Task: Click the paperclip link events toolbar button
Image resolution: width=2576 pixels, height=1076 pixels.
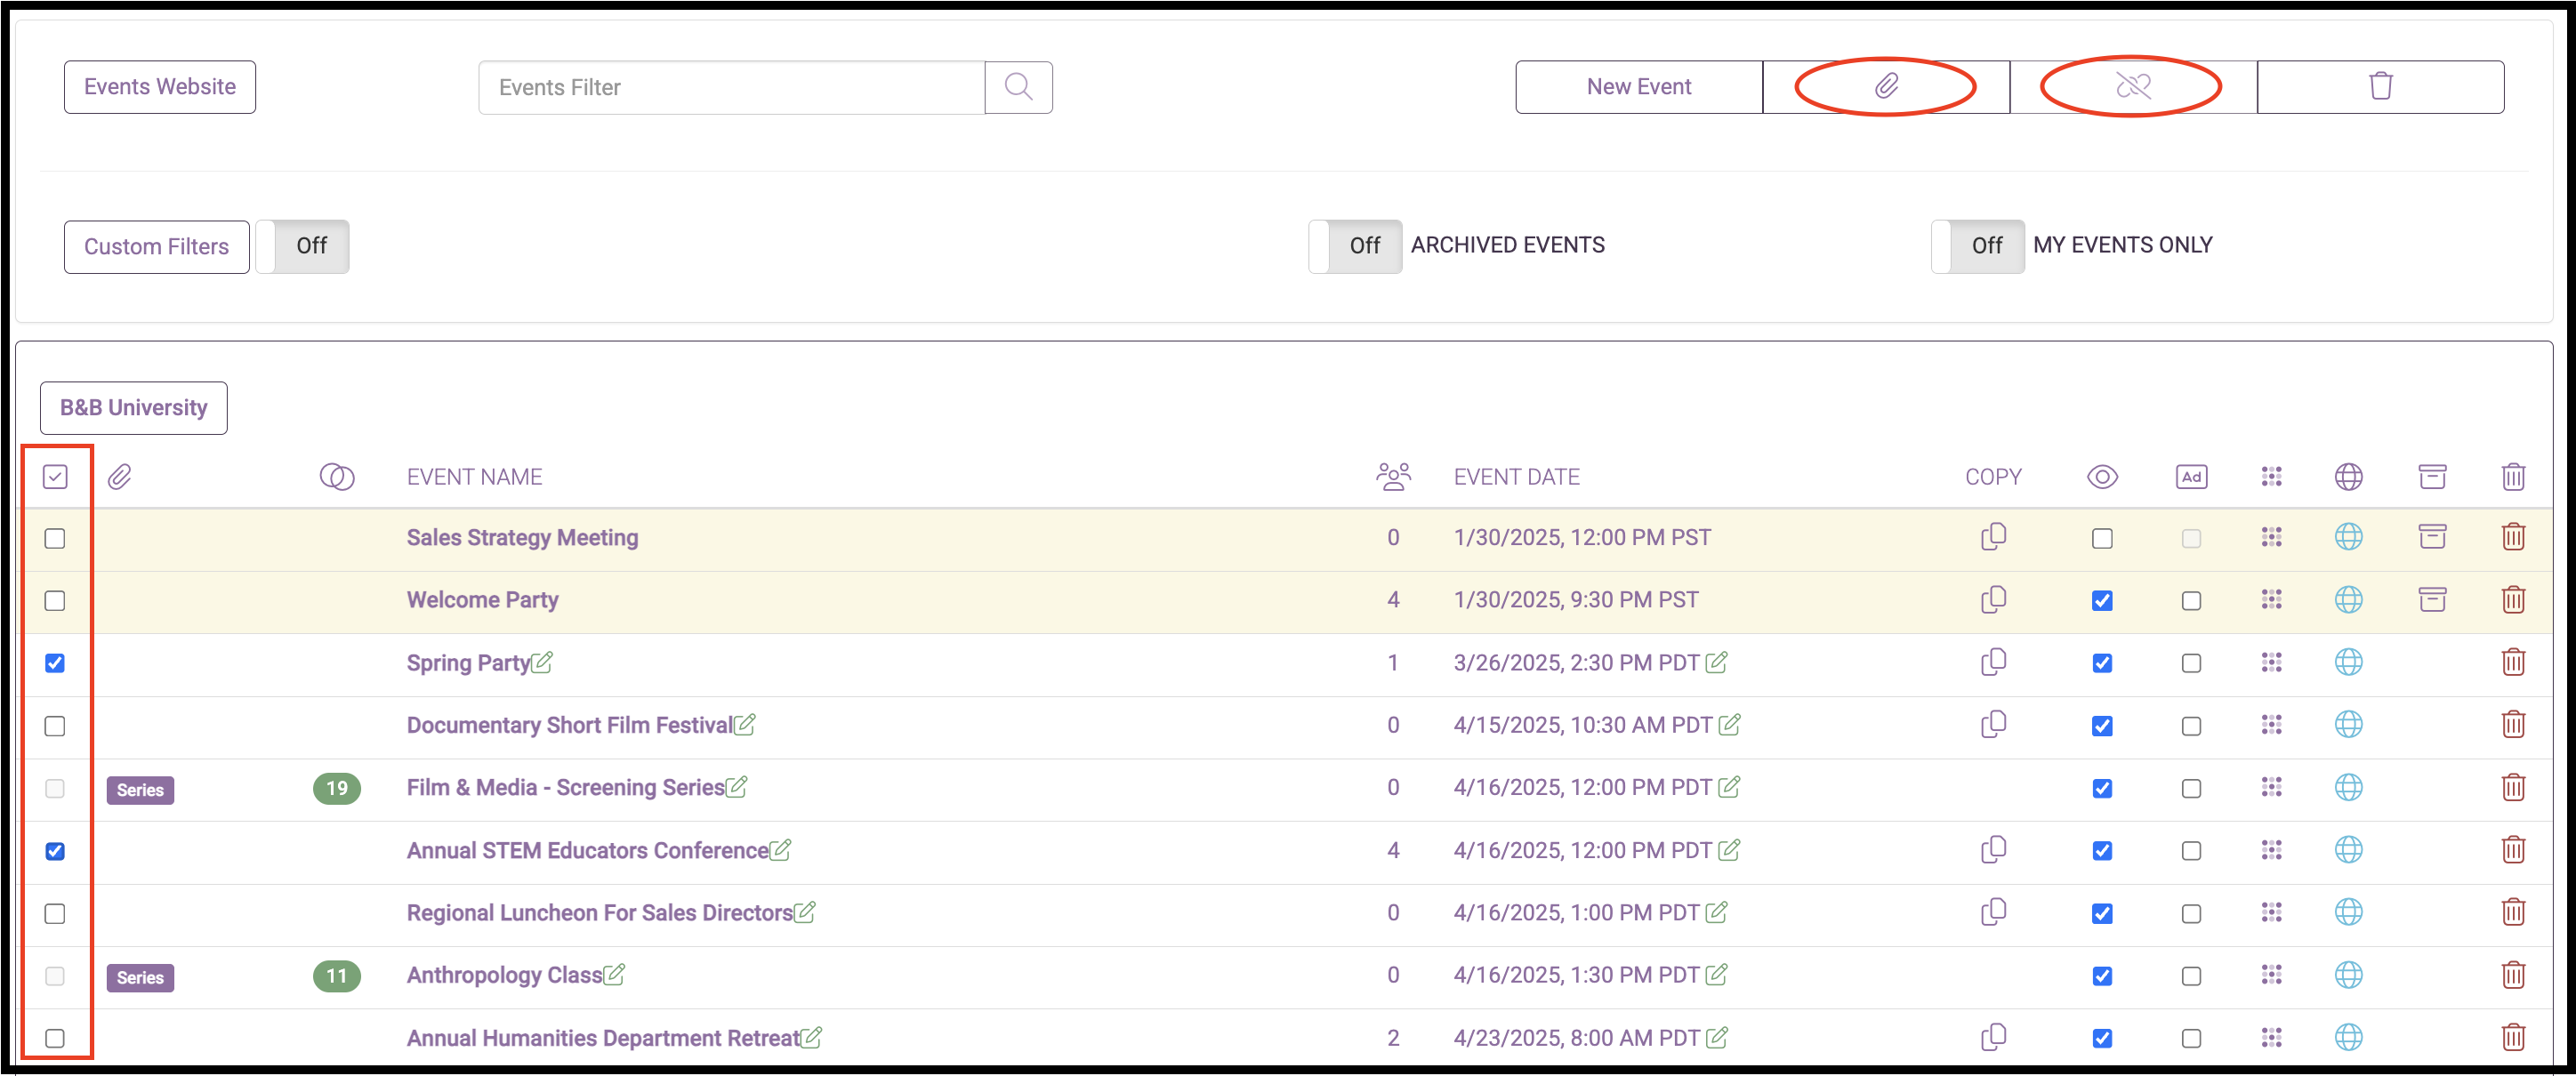Action: click(x=1885, y=87)
